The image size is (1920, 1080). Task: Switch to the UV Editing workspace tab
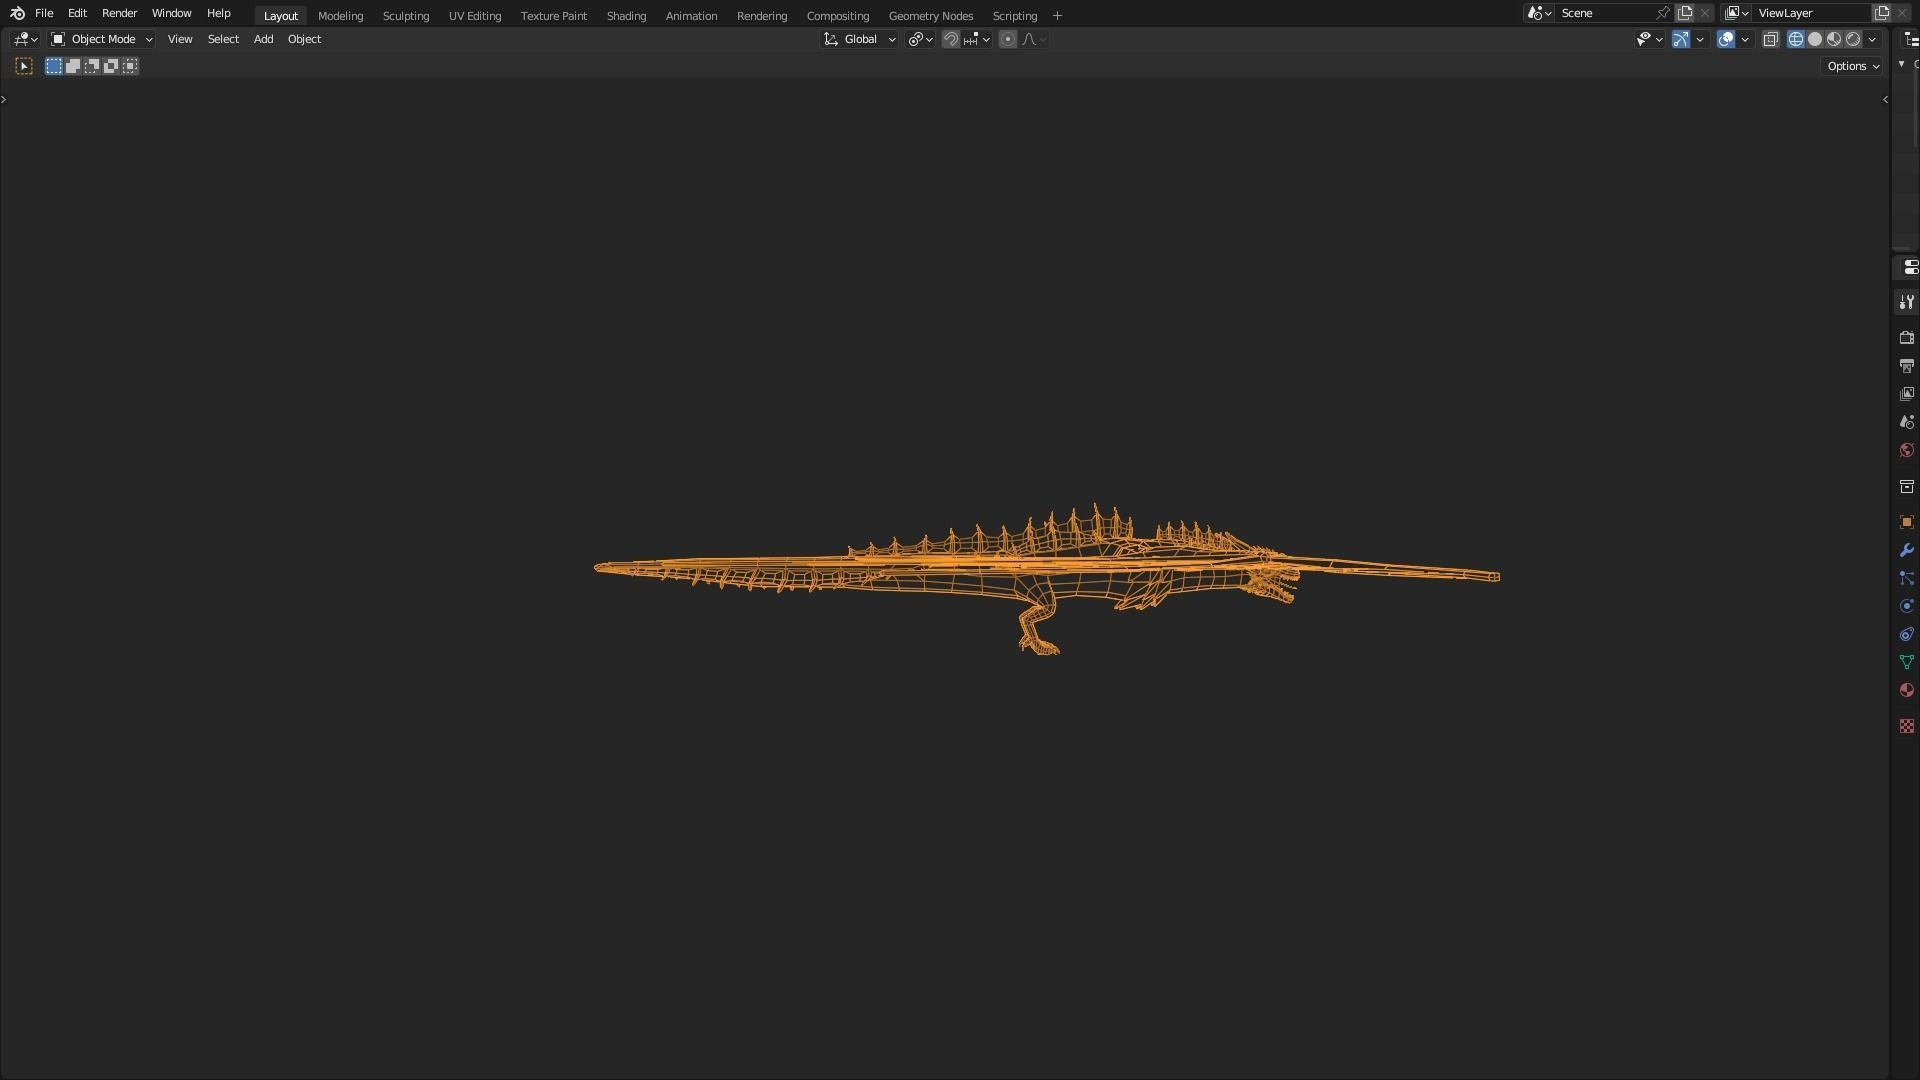pyautogui.click(x=475, y=16)
